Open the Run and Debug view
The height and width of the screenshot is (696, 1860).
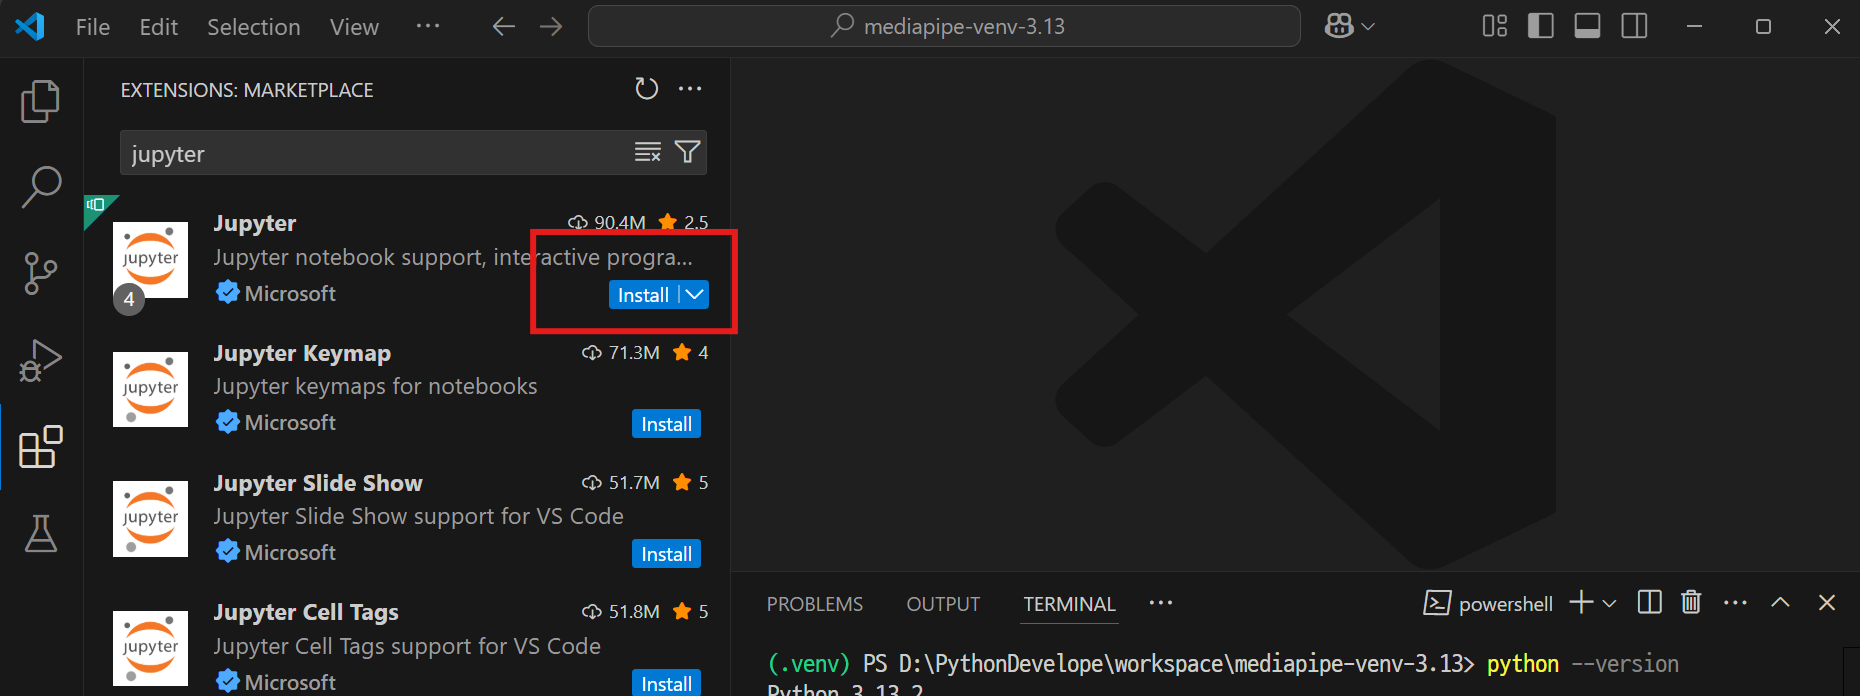pyautogui.click(x=41, y=360)
